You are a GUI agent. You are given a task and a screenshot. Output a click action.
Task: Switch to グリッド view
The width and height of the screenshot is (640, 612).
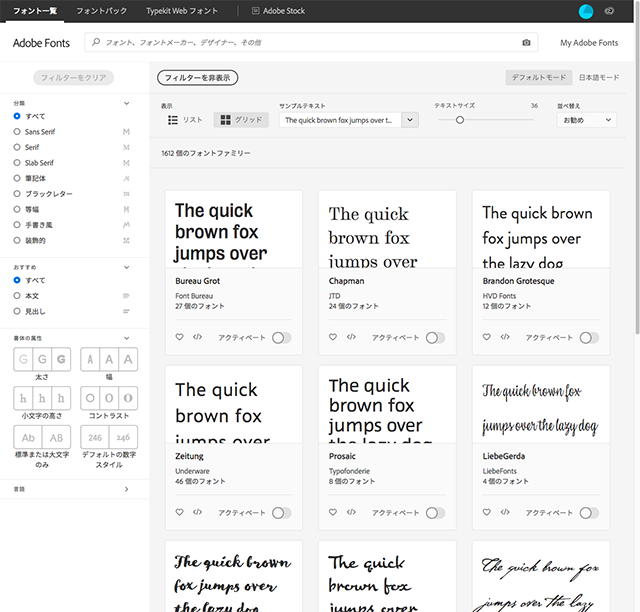[x=241, y=120]
